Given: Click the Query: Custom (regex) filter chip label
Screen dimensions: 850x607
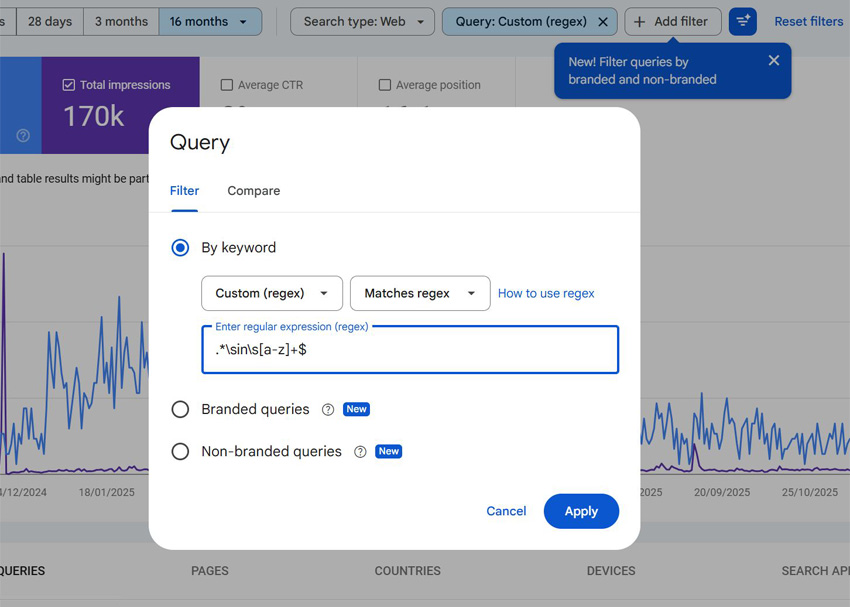Looking at the screenshot, I should (521, 22).
